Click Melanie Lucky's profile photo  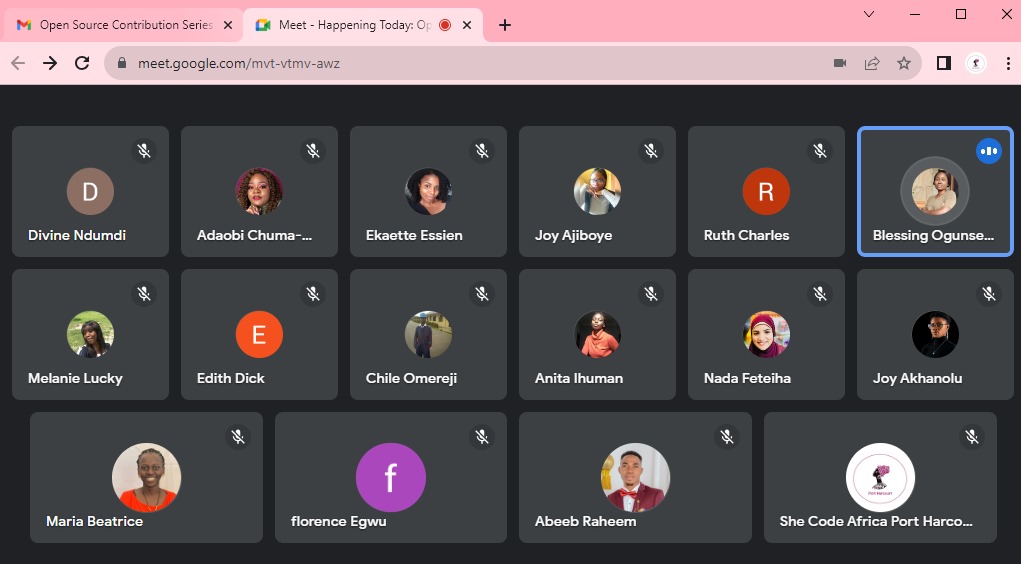[91, 334]
